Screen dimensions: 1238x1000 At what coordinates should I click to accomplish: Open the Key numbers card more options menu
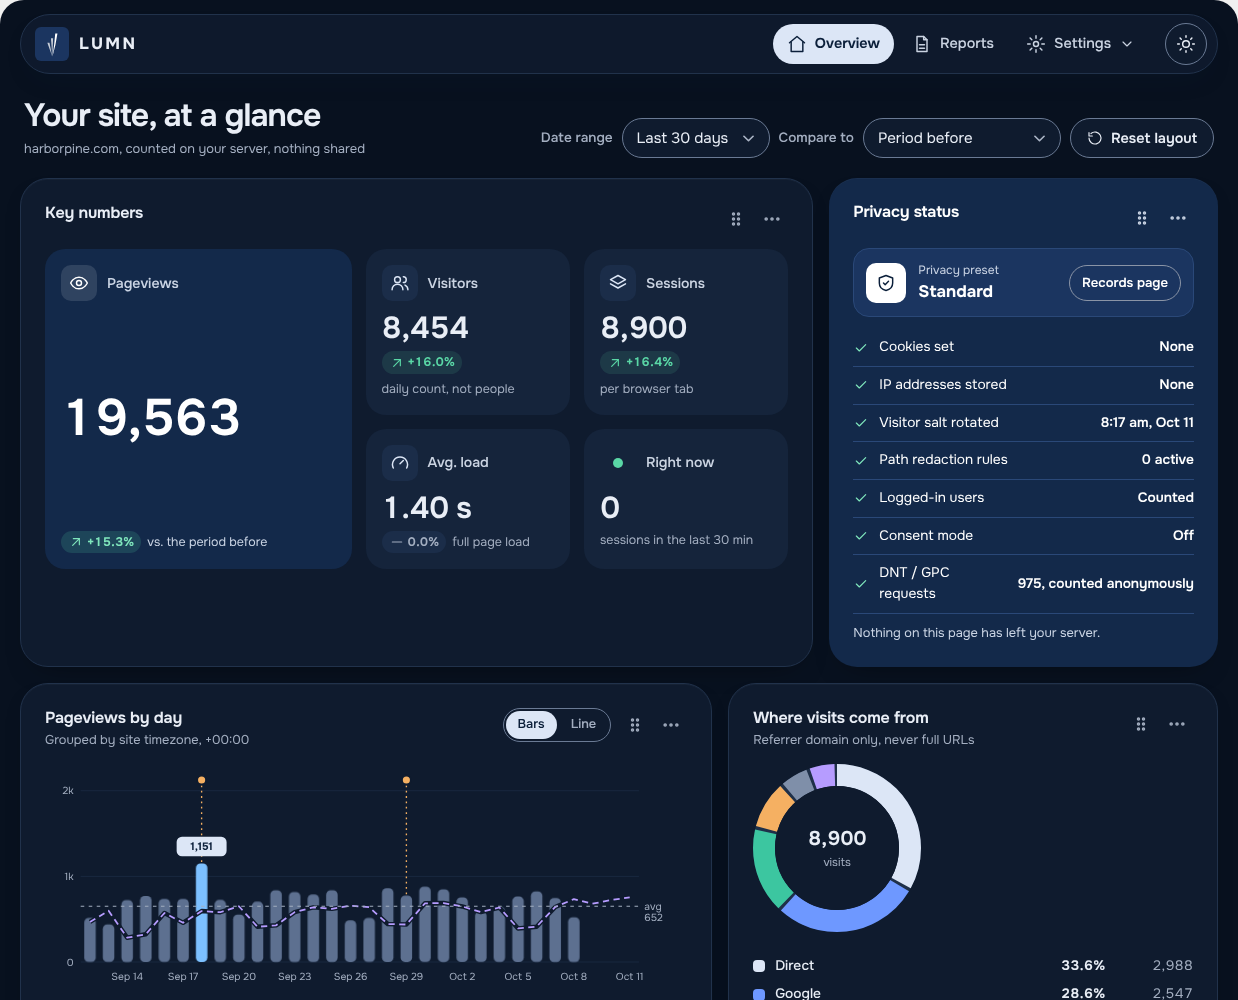pos(772,219)
